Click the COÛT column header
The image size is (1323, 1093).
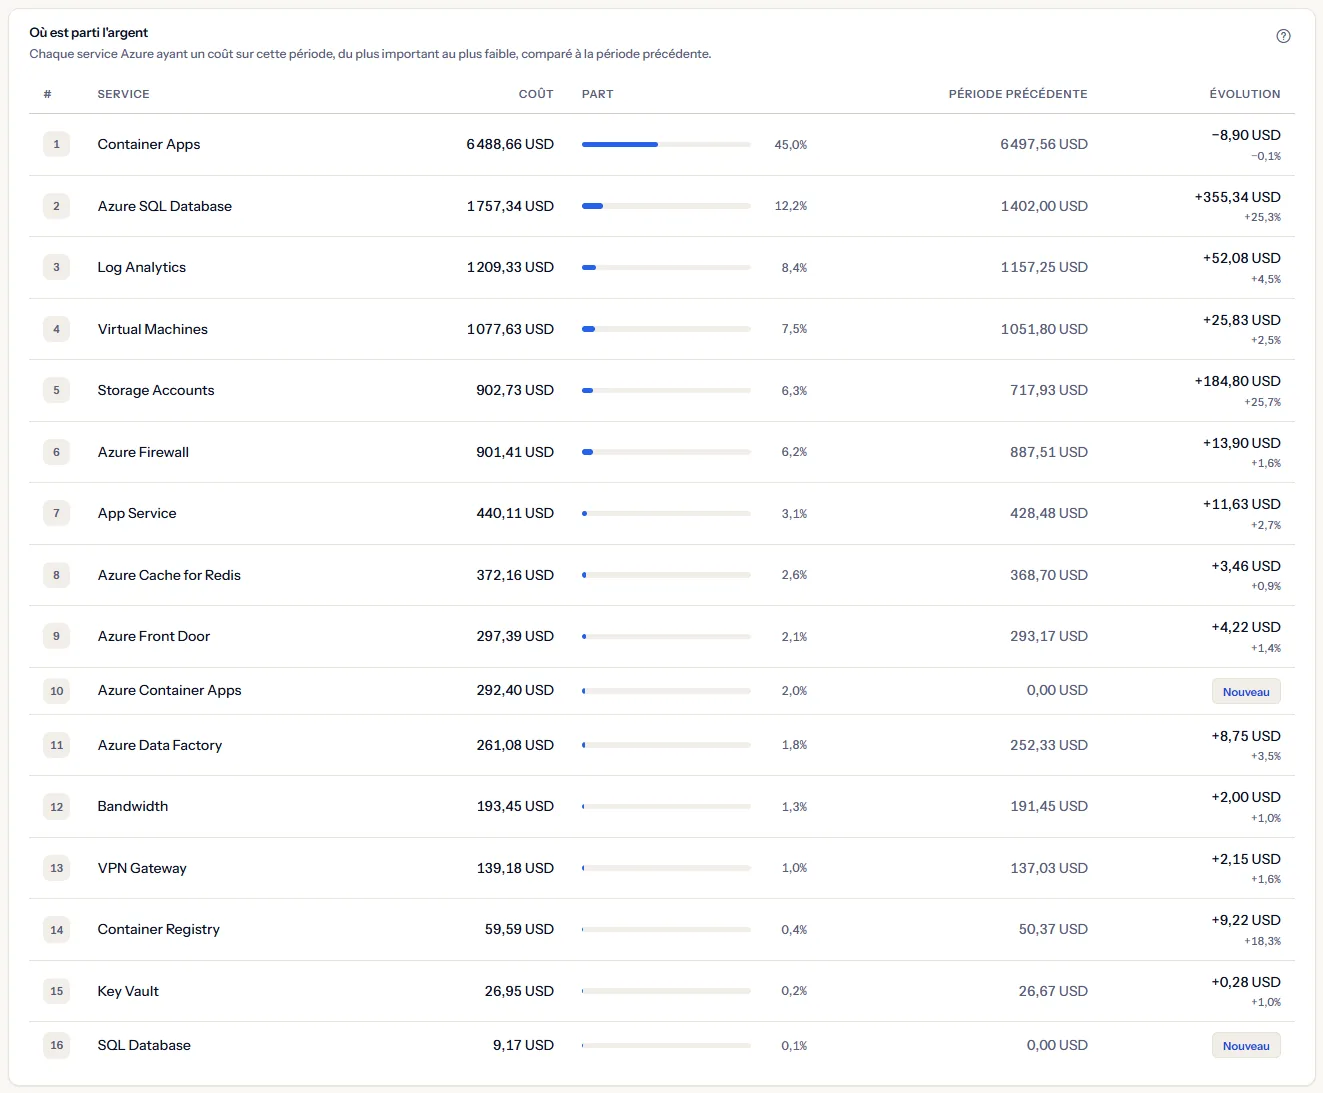[536, 94]
